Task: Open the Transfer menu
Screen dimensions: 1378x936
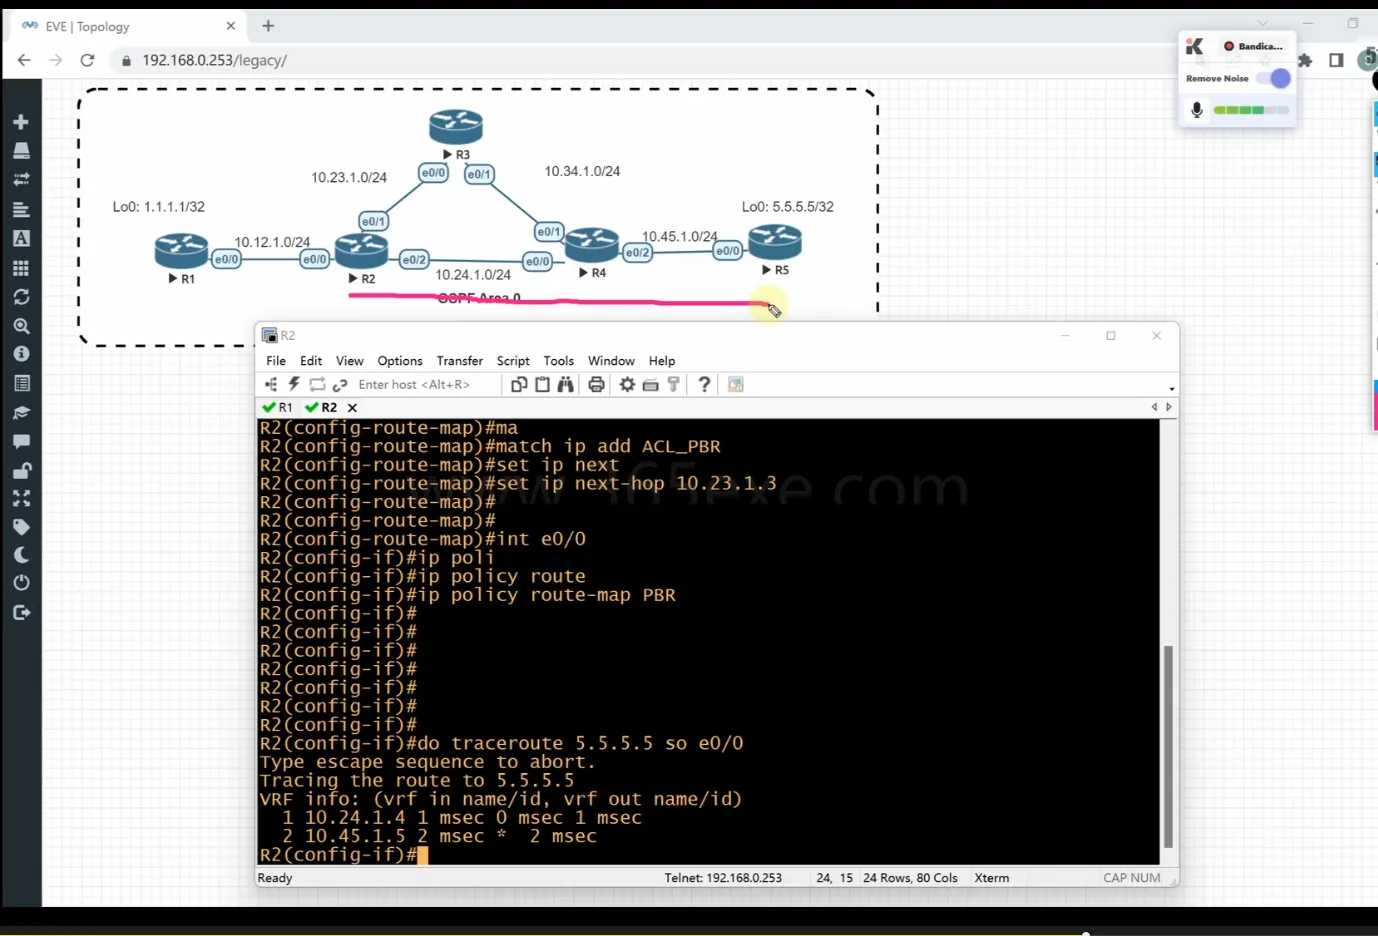Action: 459,361
